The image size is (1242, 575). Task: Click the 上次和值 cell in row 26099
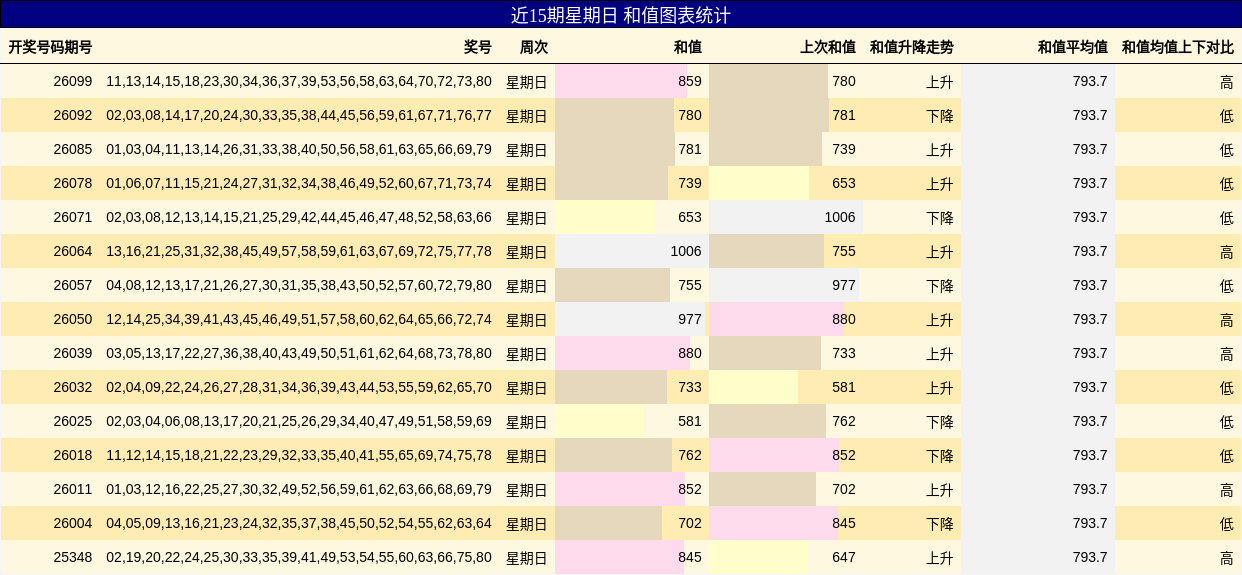(x=786, y=81)
